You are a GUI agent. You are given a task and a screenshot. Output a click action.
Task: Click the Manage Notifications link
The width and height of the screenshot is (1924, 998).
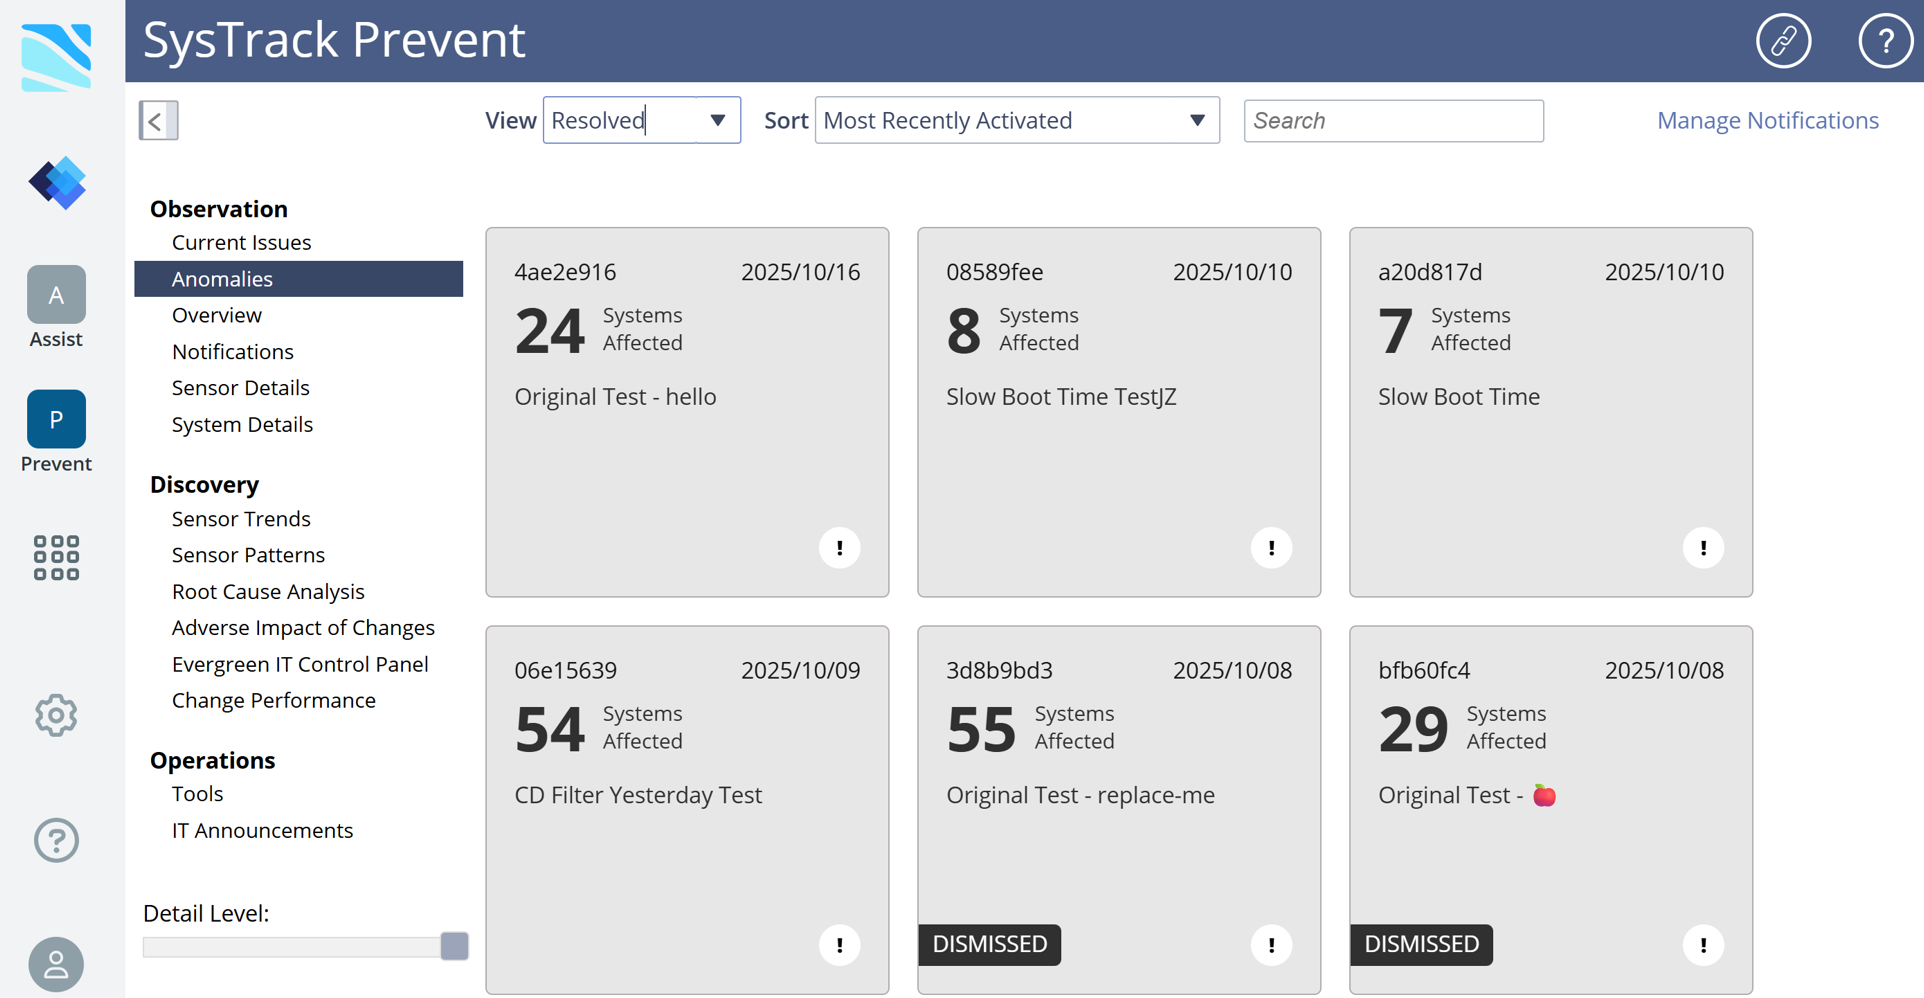tap(1767, 121)
